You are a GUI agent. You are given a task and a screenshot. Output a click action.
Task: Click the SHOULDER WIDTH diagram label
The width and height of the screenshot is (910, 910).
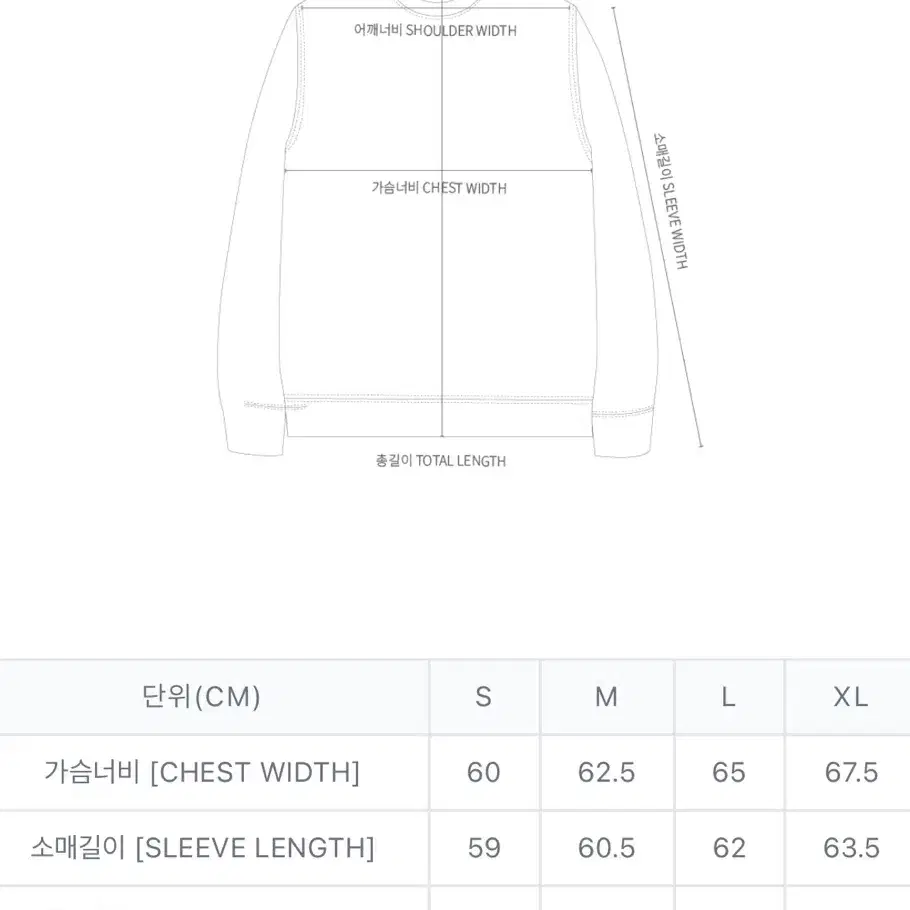pyautogui.click(x=435, y=30)
